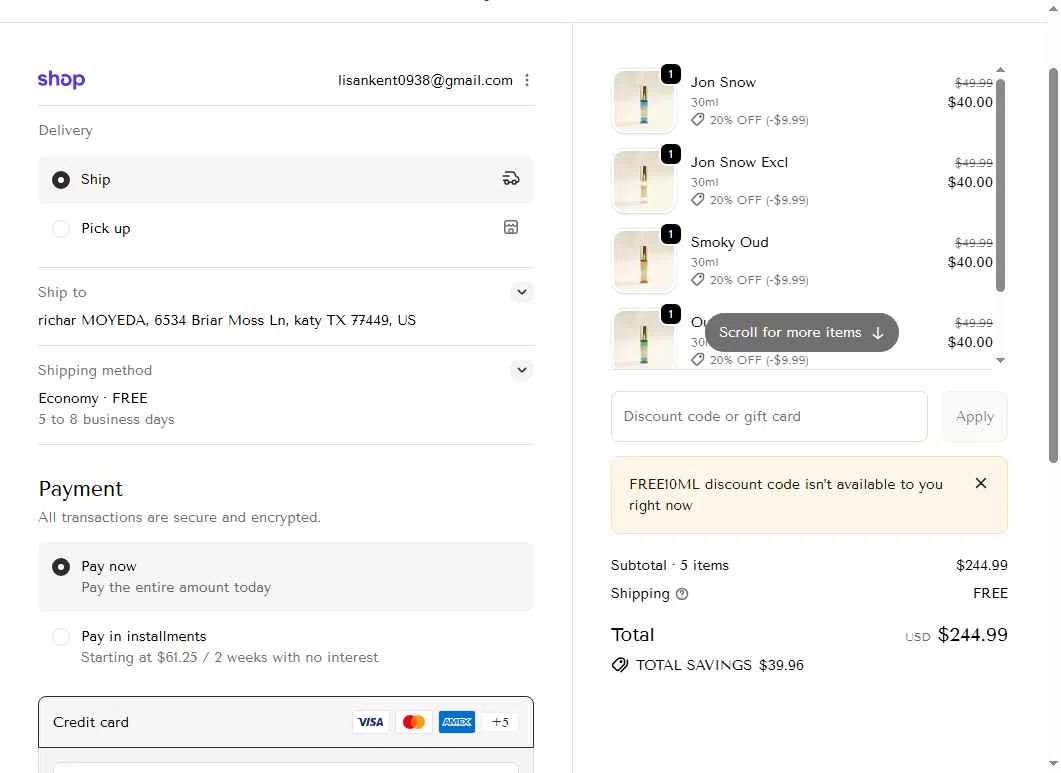Click the Shipping help question mark icon
The width and height of the screenshot is (1061, 773).
coord(682,594)
